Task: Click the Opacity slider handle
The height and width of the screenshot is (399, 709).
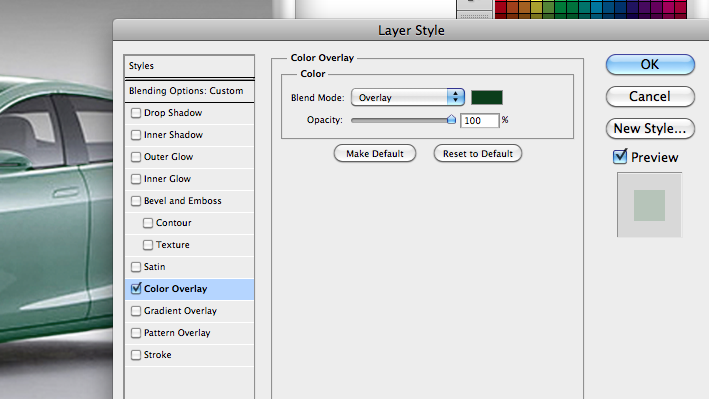Action: click(451, 119)
